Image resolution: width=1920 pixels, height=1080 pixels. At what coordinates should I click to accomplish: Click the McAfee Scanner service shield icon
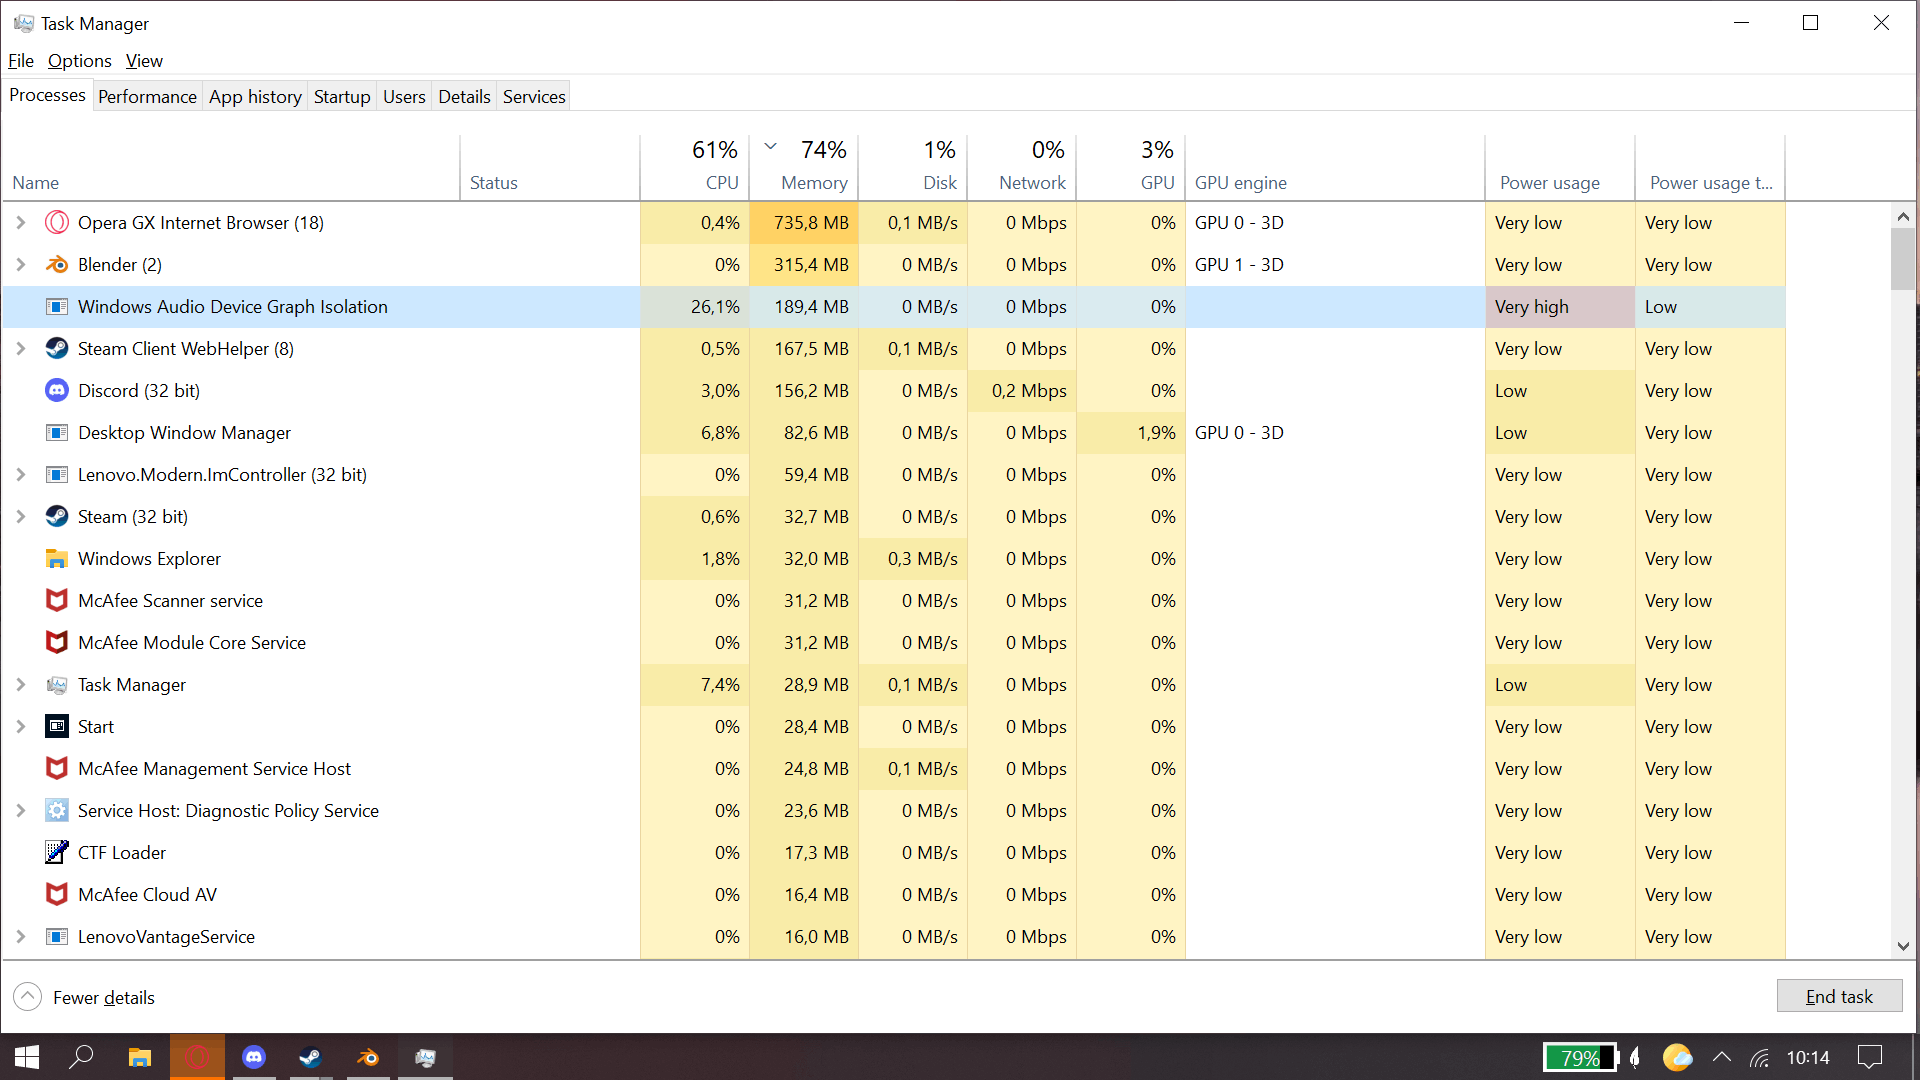[x=57, y=601]
